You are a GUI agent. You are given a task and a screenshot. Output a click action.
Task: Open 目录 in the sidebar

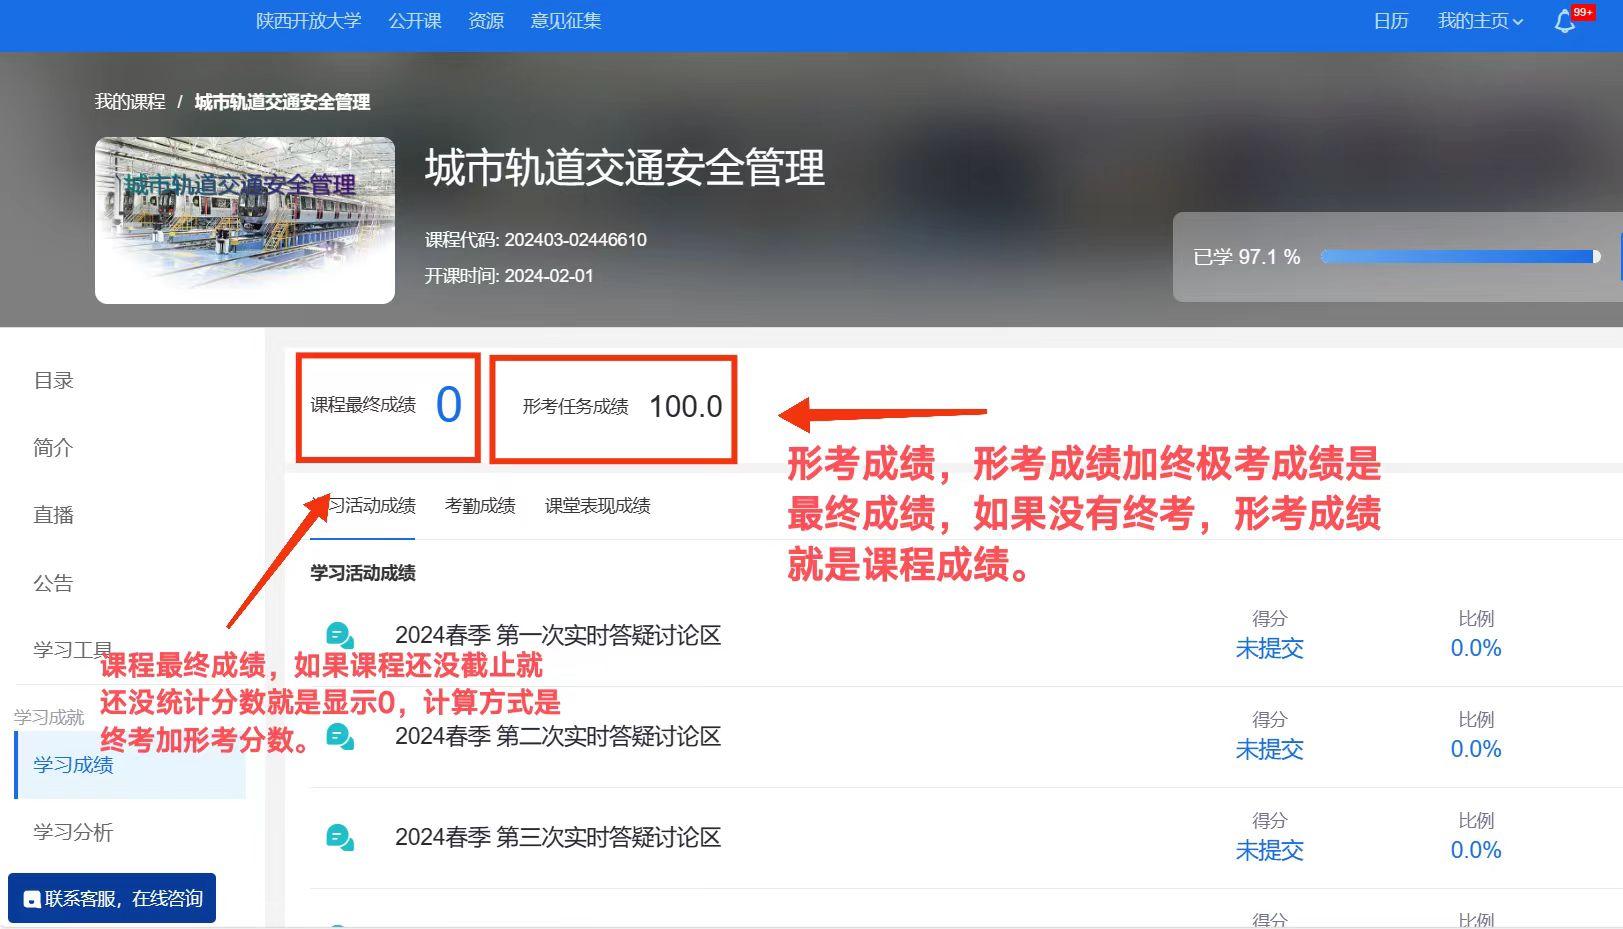pos(54,380)
